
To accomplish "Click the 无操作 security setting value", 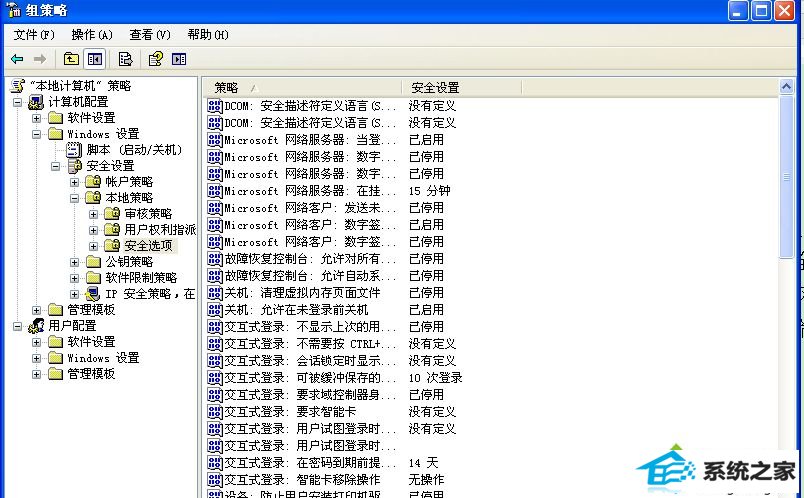I will click(426, 480).
